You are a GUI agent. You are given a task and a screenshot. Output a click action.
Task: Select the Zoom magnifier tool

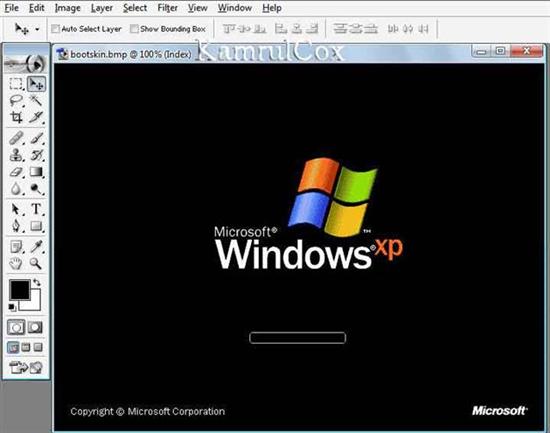coord(36,263)
